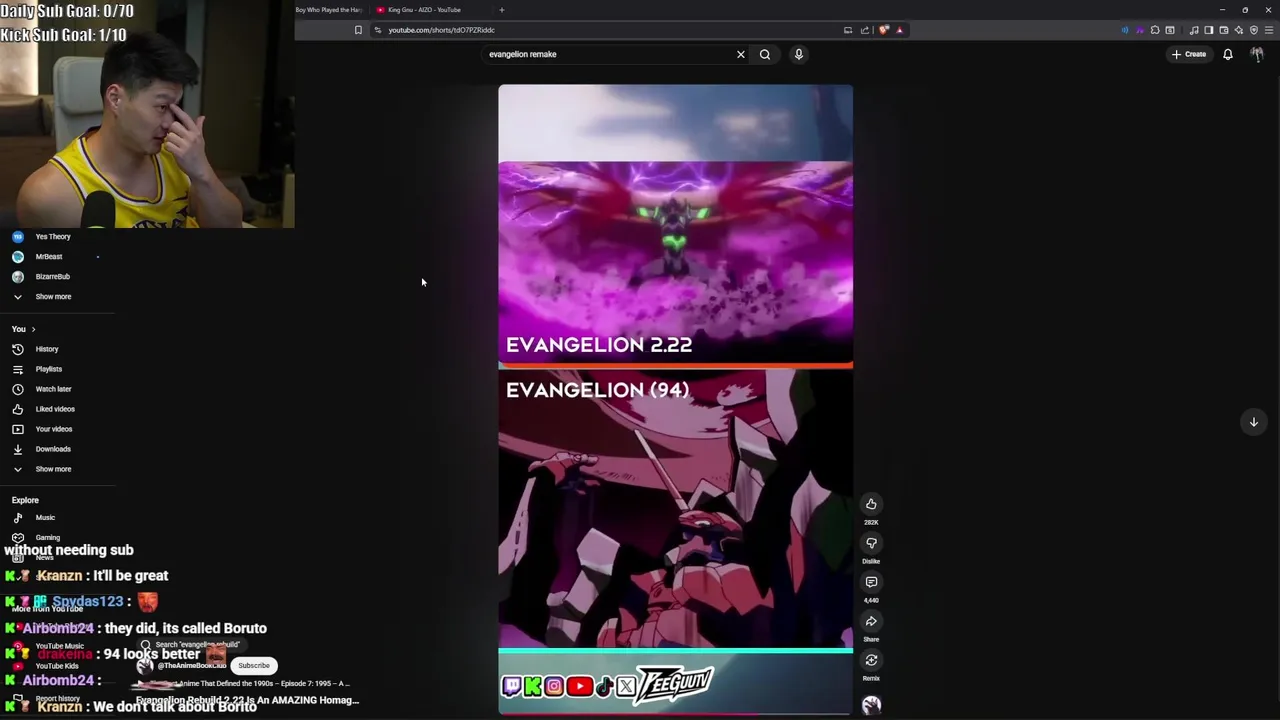Pause the Evangelion short video
Screen dimensions: 1280x720
pyautogui.click(x=675, y=400)
